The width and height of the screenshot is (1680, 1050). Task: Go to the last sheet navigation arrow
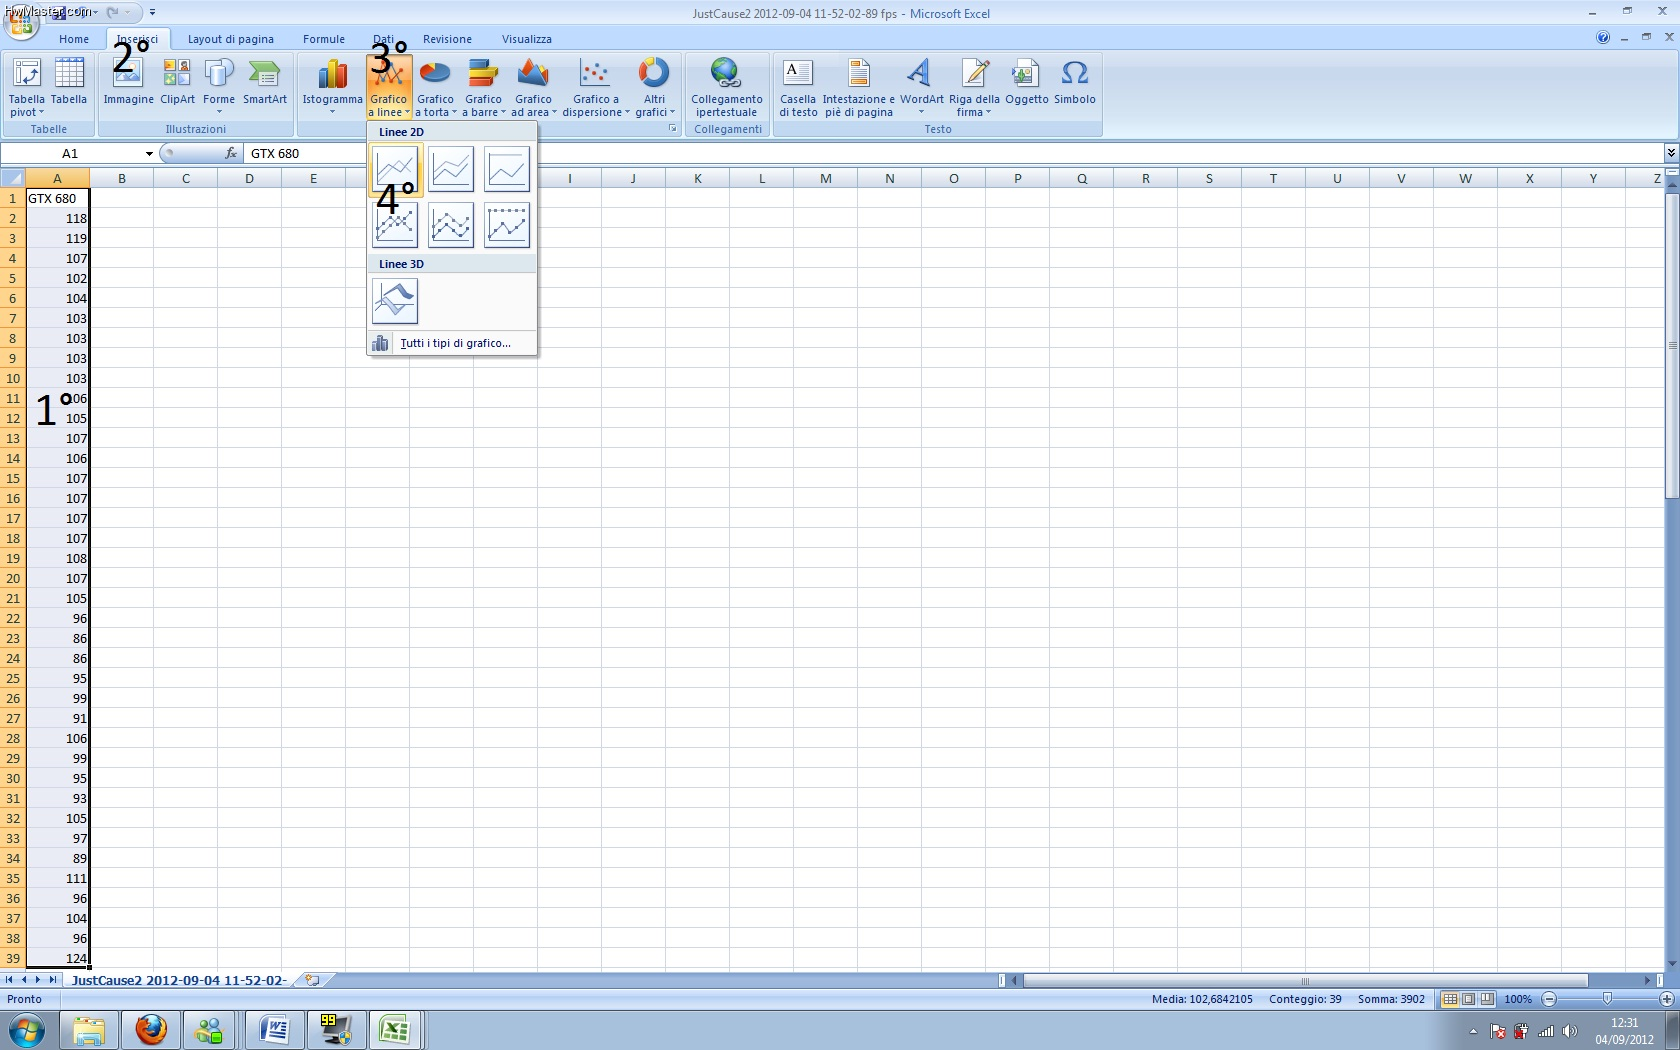click(53, 980)
